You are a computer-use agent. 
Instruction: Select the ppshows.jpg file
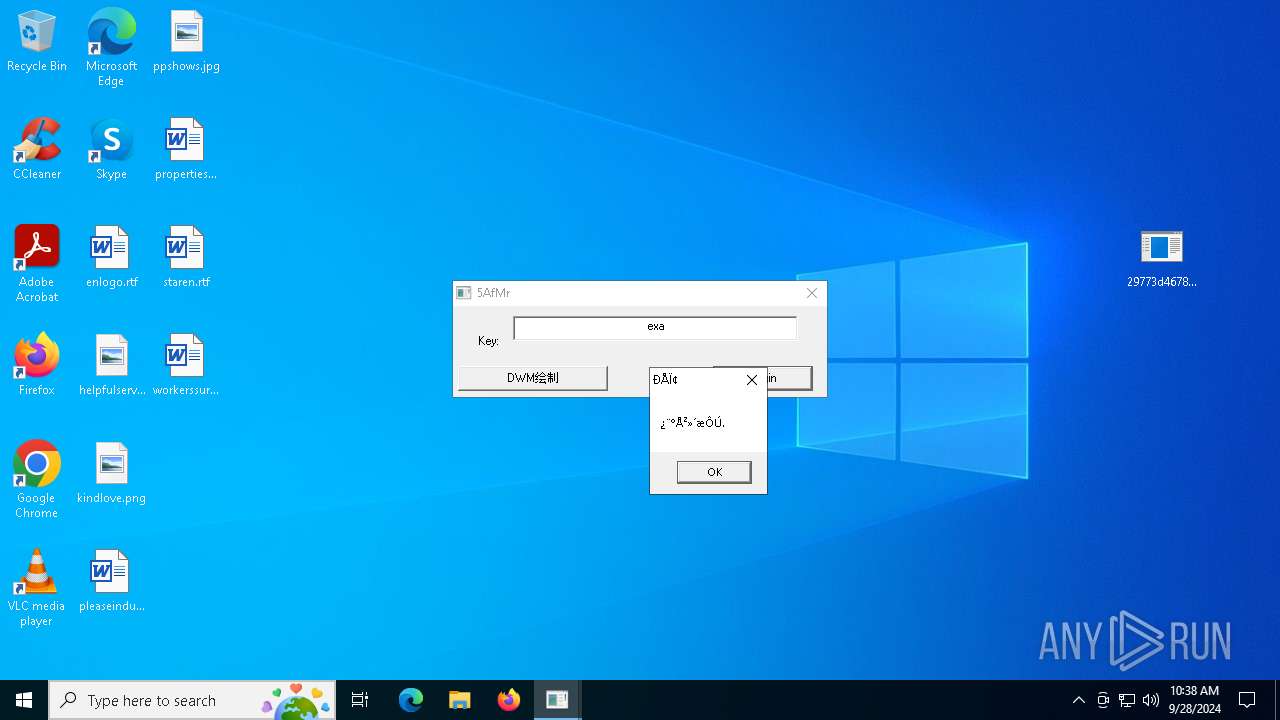pyautogui.click(x=186, y=42)
